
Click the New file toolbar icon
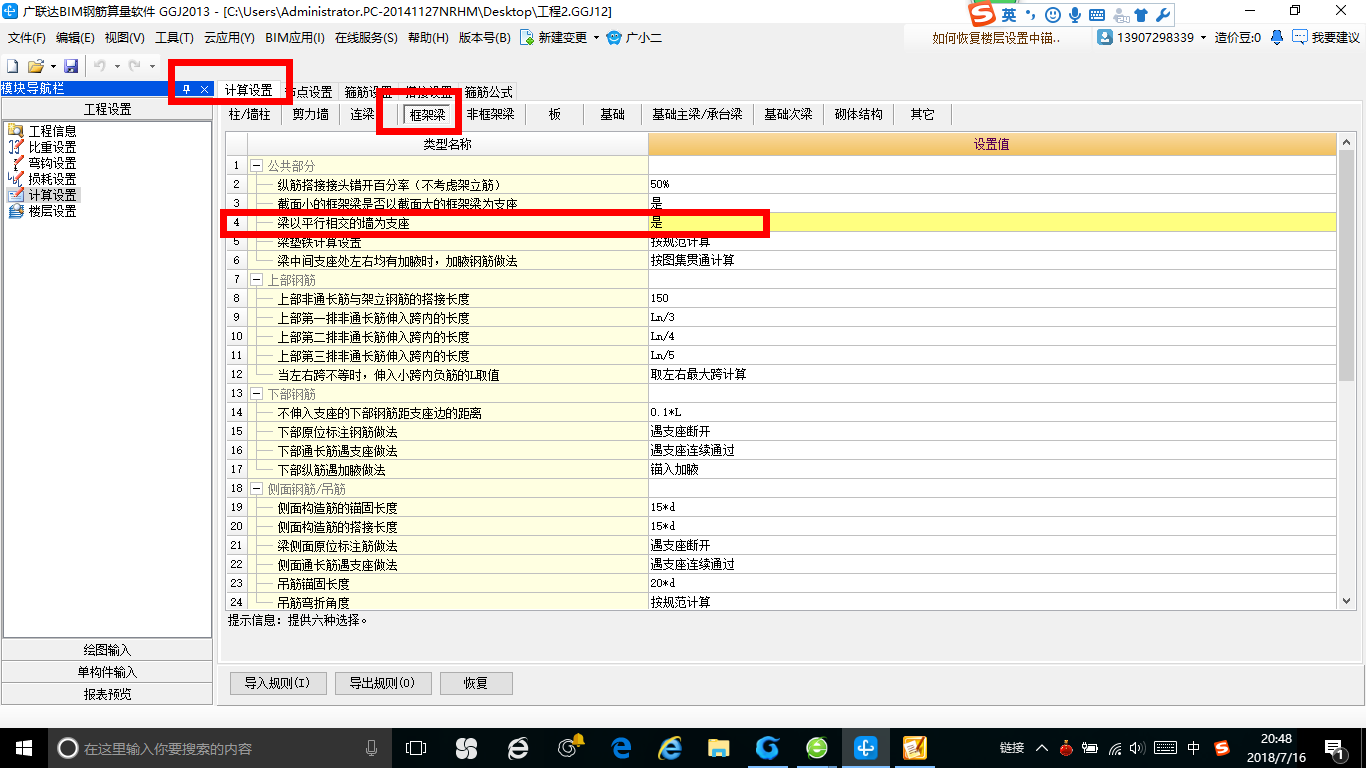pyautogui.click(x=13, y=66)
